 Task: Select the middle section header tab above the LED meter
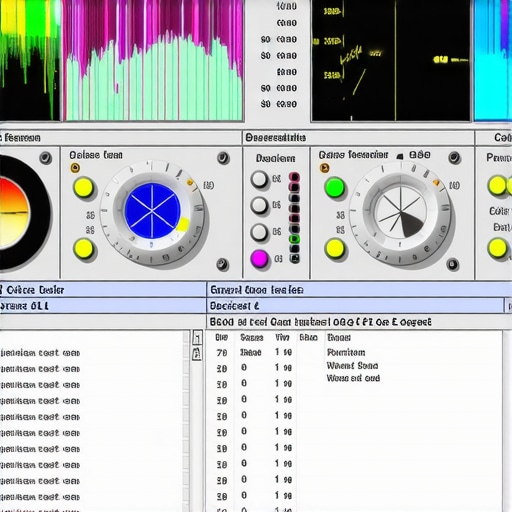358,138
